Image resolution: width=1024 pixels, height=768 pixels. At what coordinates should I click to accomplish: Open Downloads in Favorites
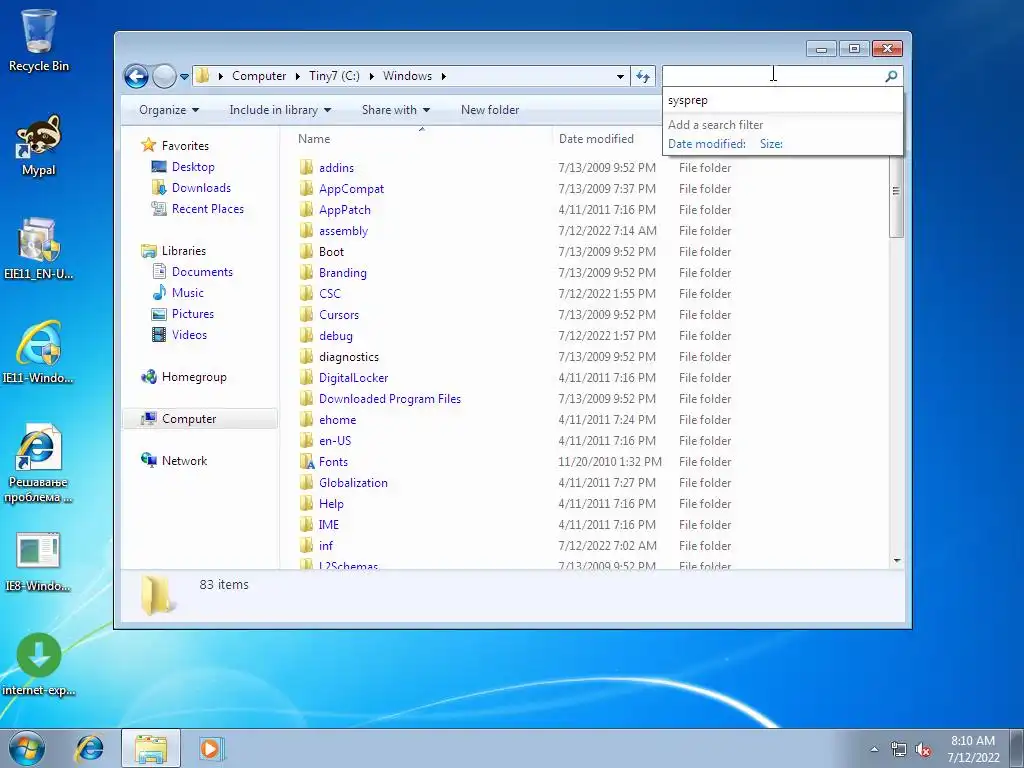pos(201,187)
